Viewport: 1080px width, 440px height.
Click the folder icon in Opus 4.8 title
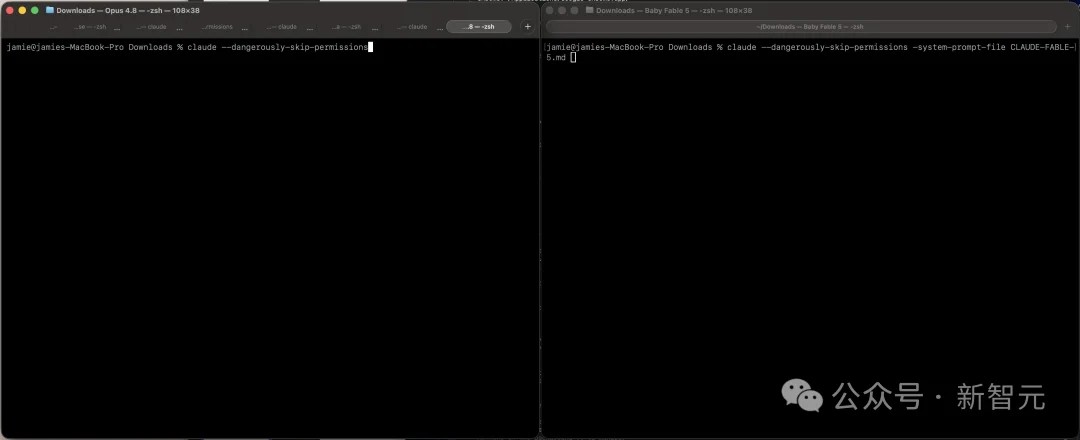point(50,10)
